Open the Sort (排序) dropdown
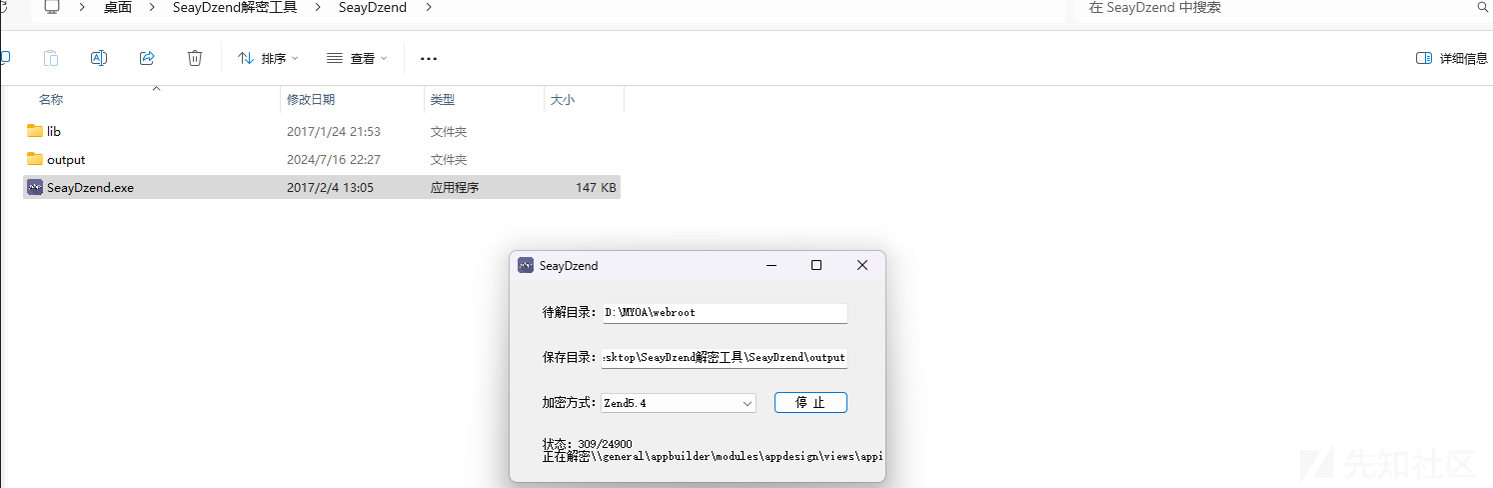This screenshot has height=488, width=1493. coord(268,58)
